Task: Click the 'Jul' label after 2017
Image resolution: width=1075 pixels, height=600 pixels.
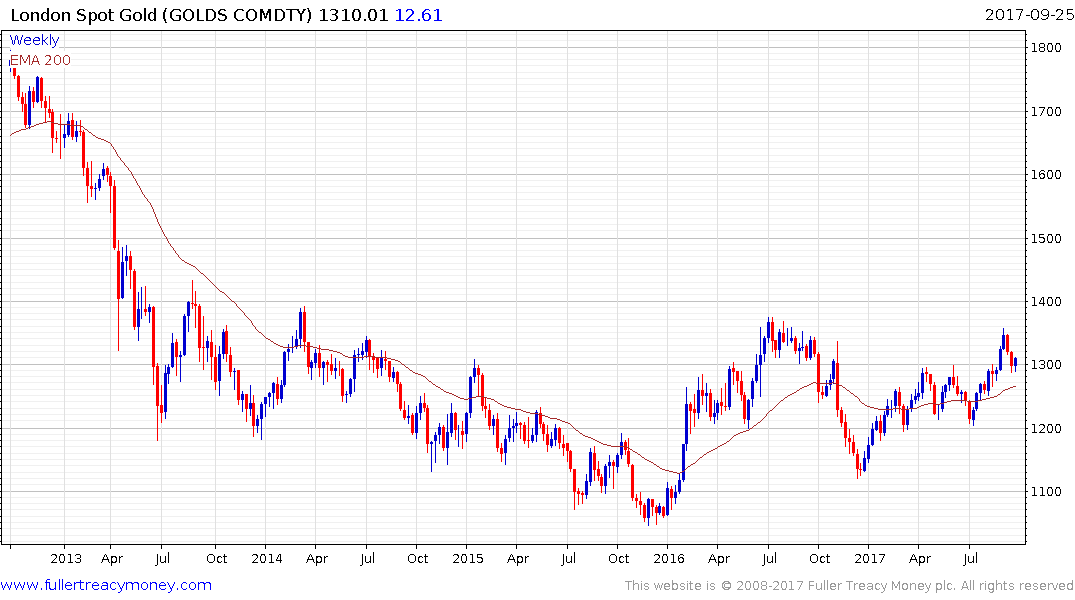Action: coord(970,558)
